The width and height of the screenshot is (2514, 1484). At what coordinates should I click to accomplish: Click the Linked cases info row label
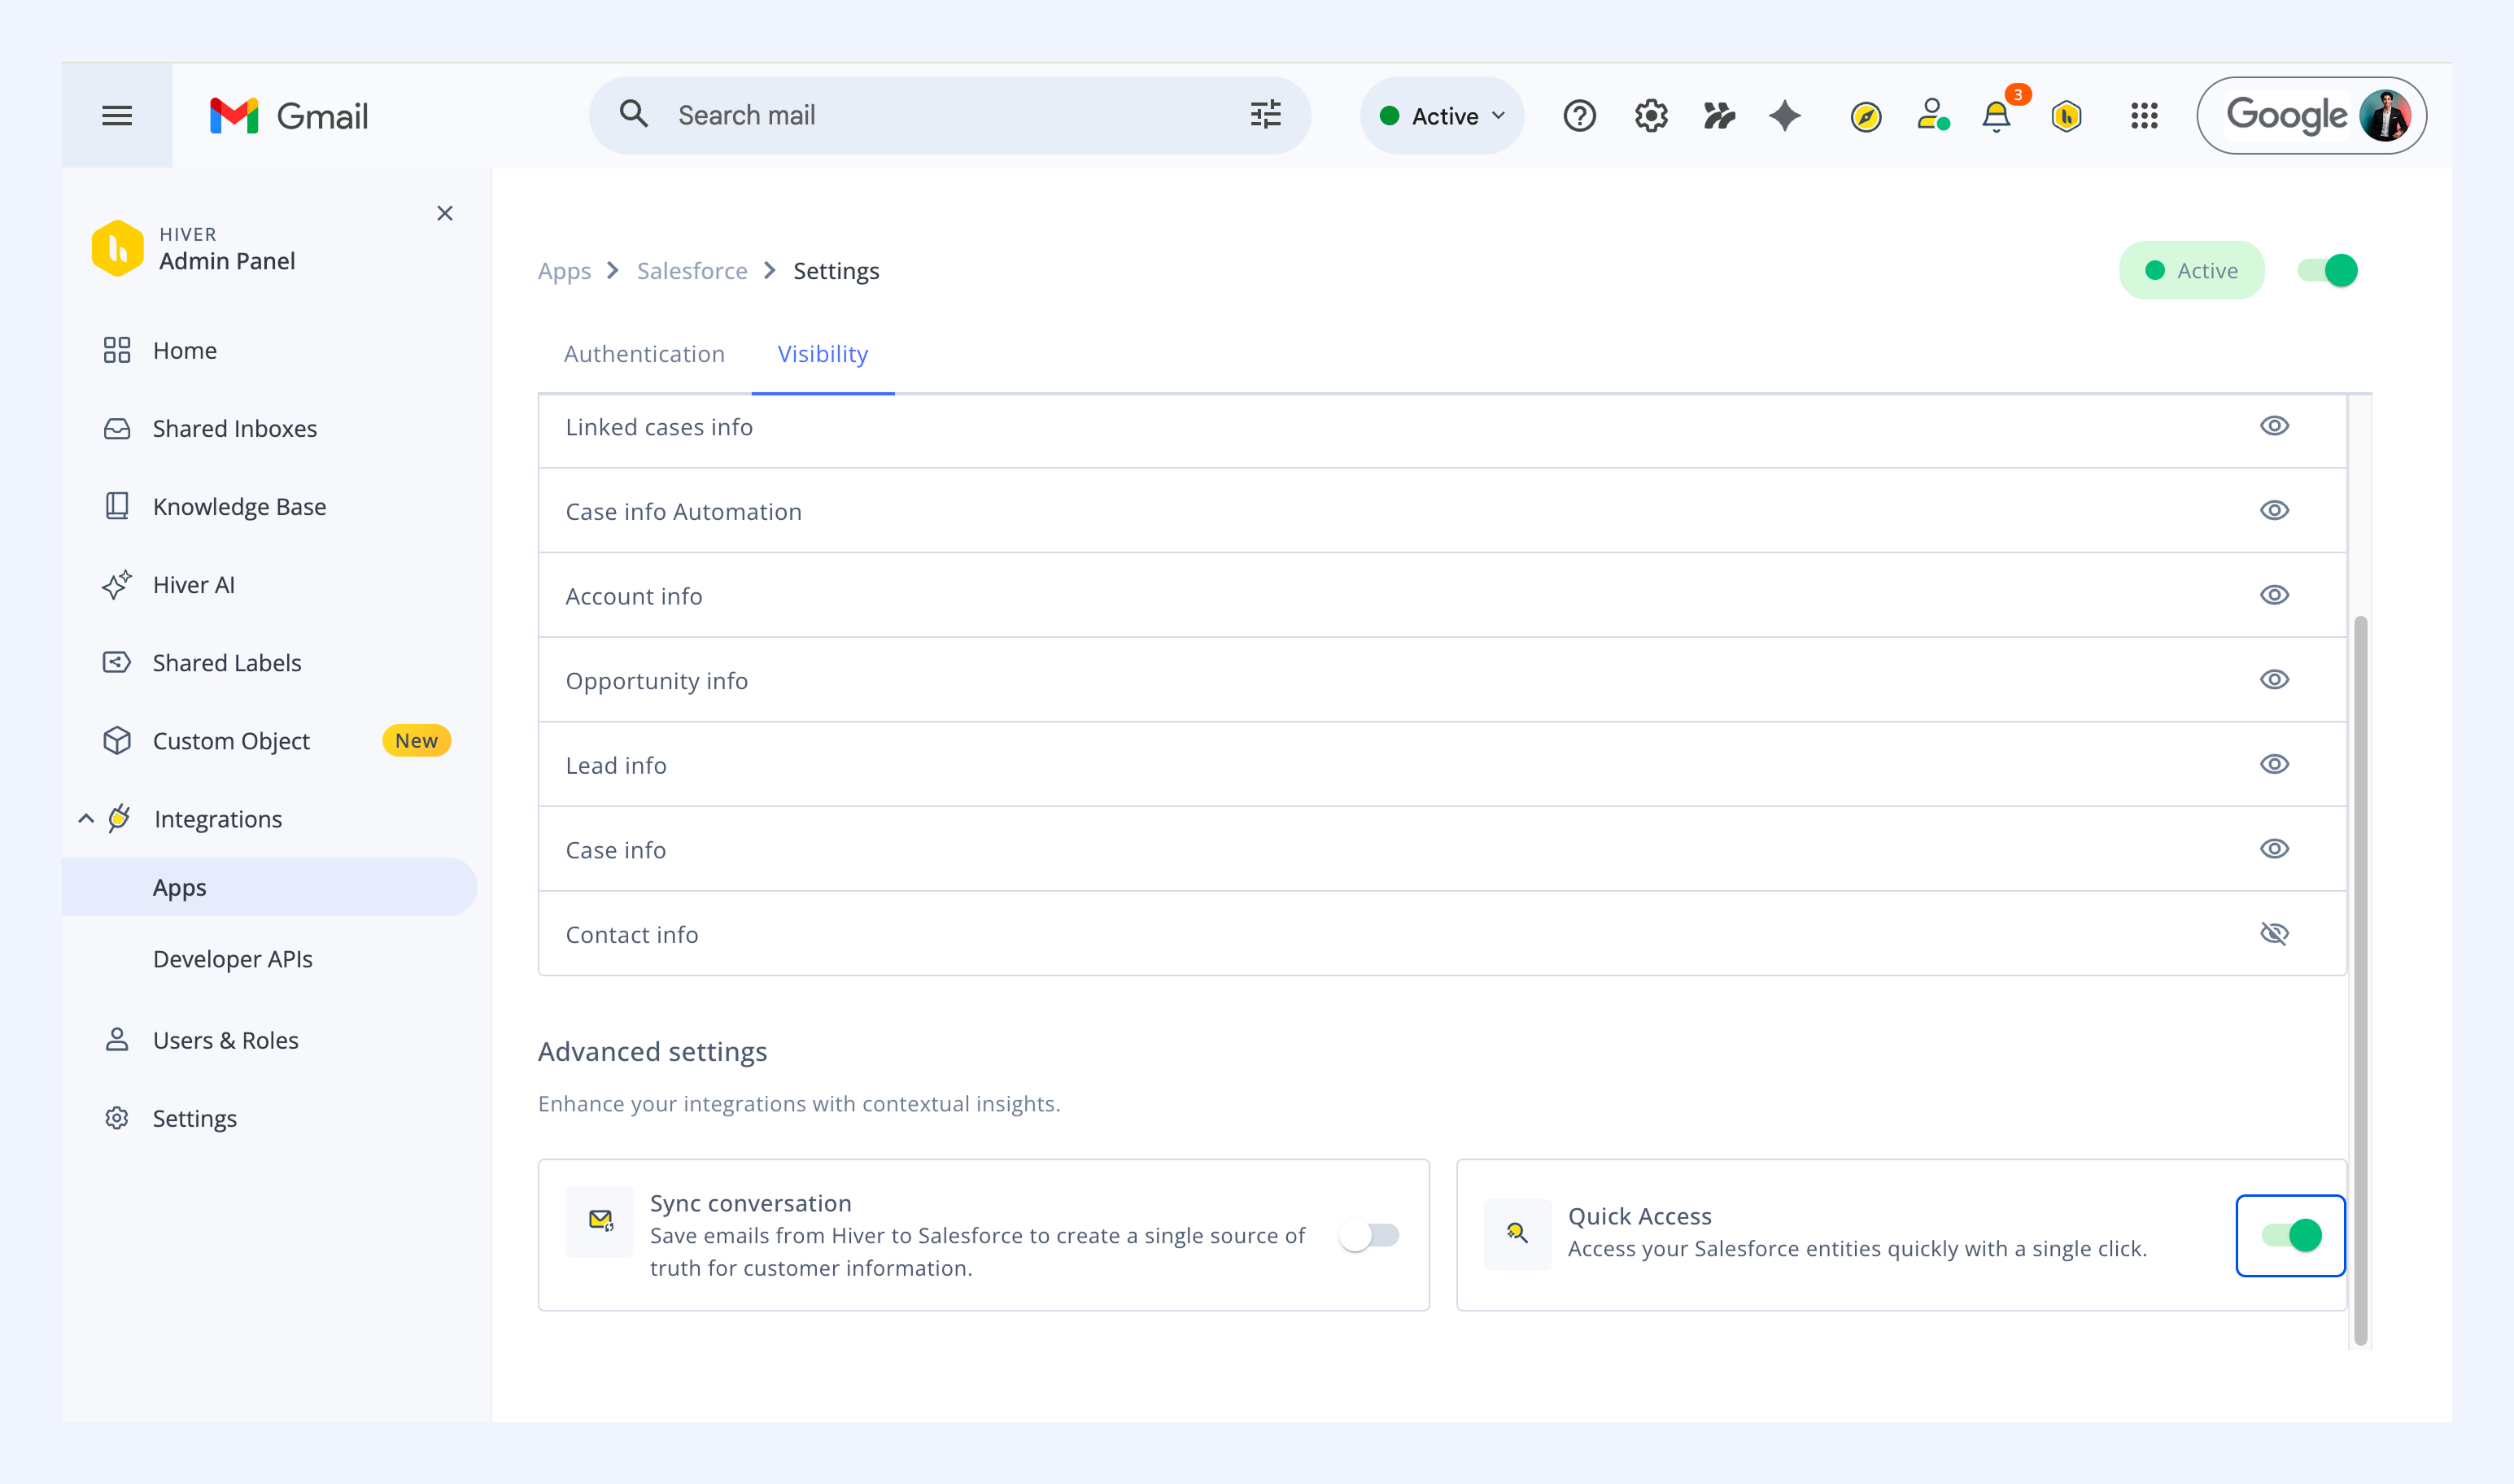point(659,427)
